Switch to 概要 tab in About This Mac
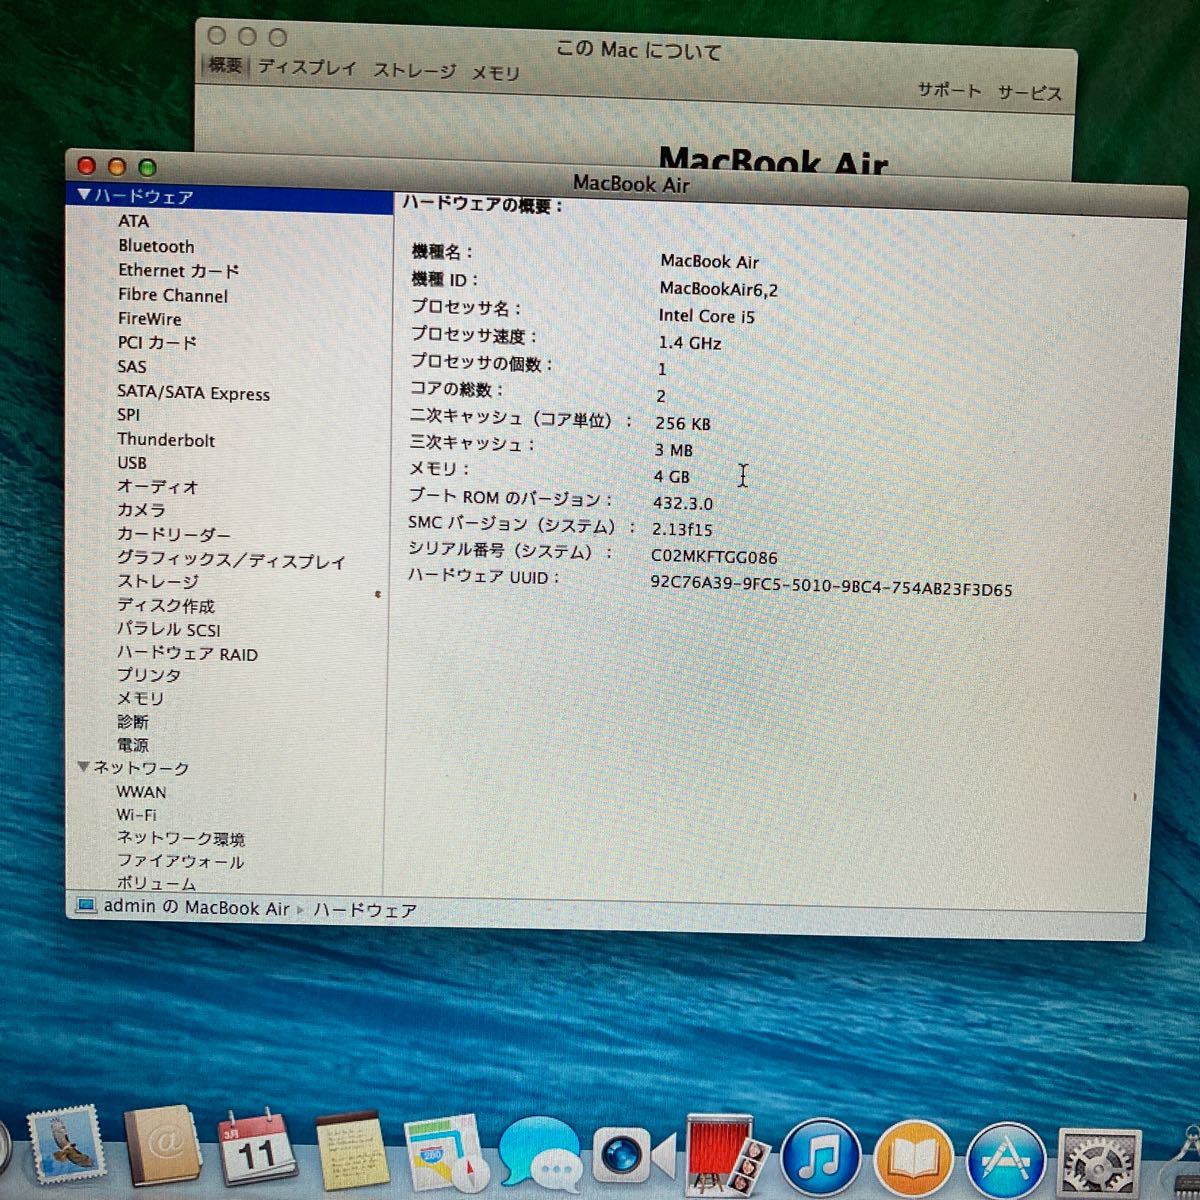 tap(226, 66)
